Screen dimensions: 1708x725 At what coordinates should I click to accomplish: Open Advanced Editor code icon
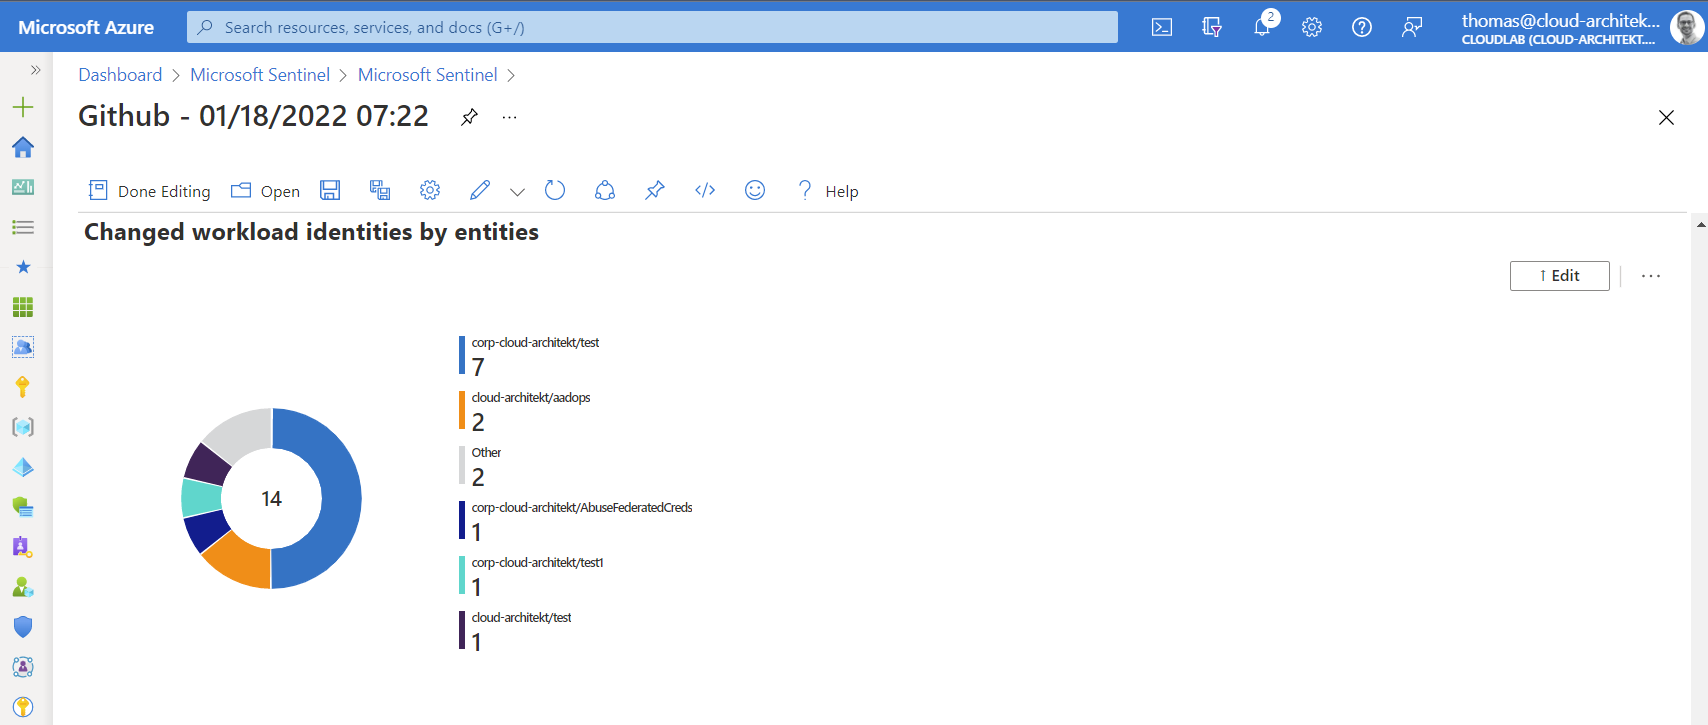pos(705,190)
